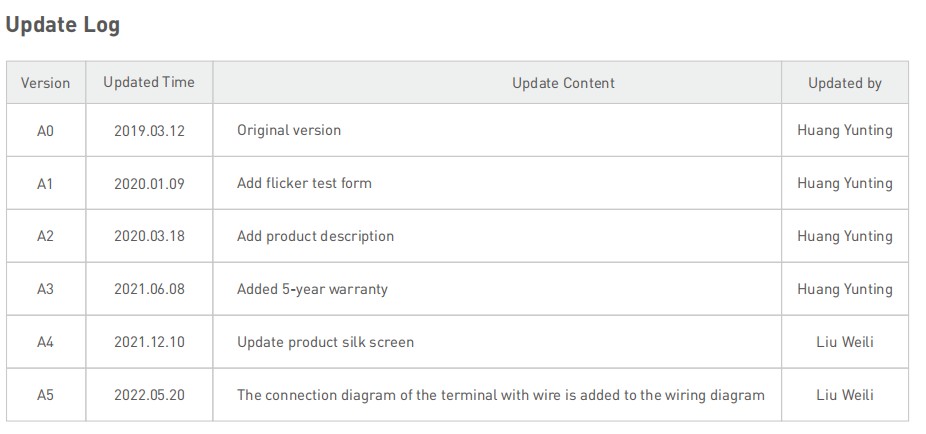Click version A5 cell
The height and width of the screenshot is (434, 926).
point(45,395)
